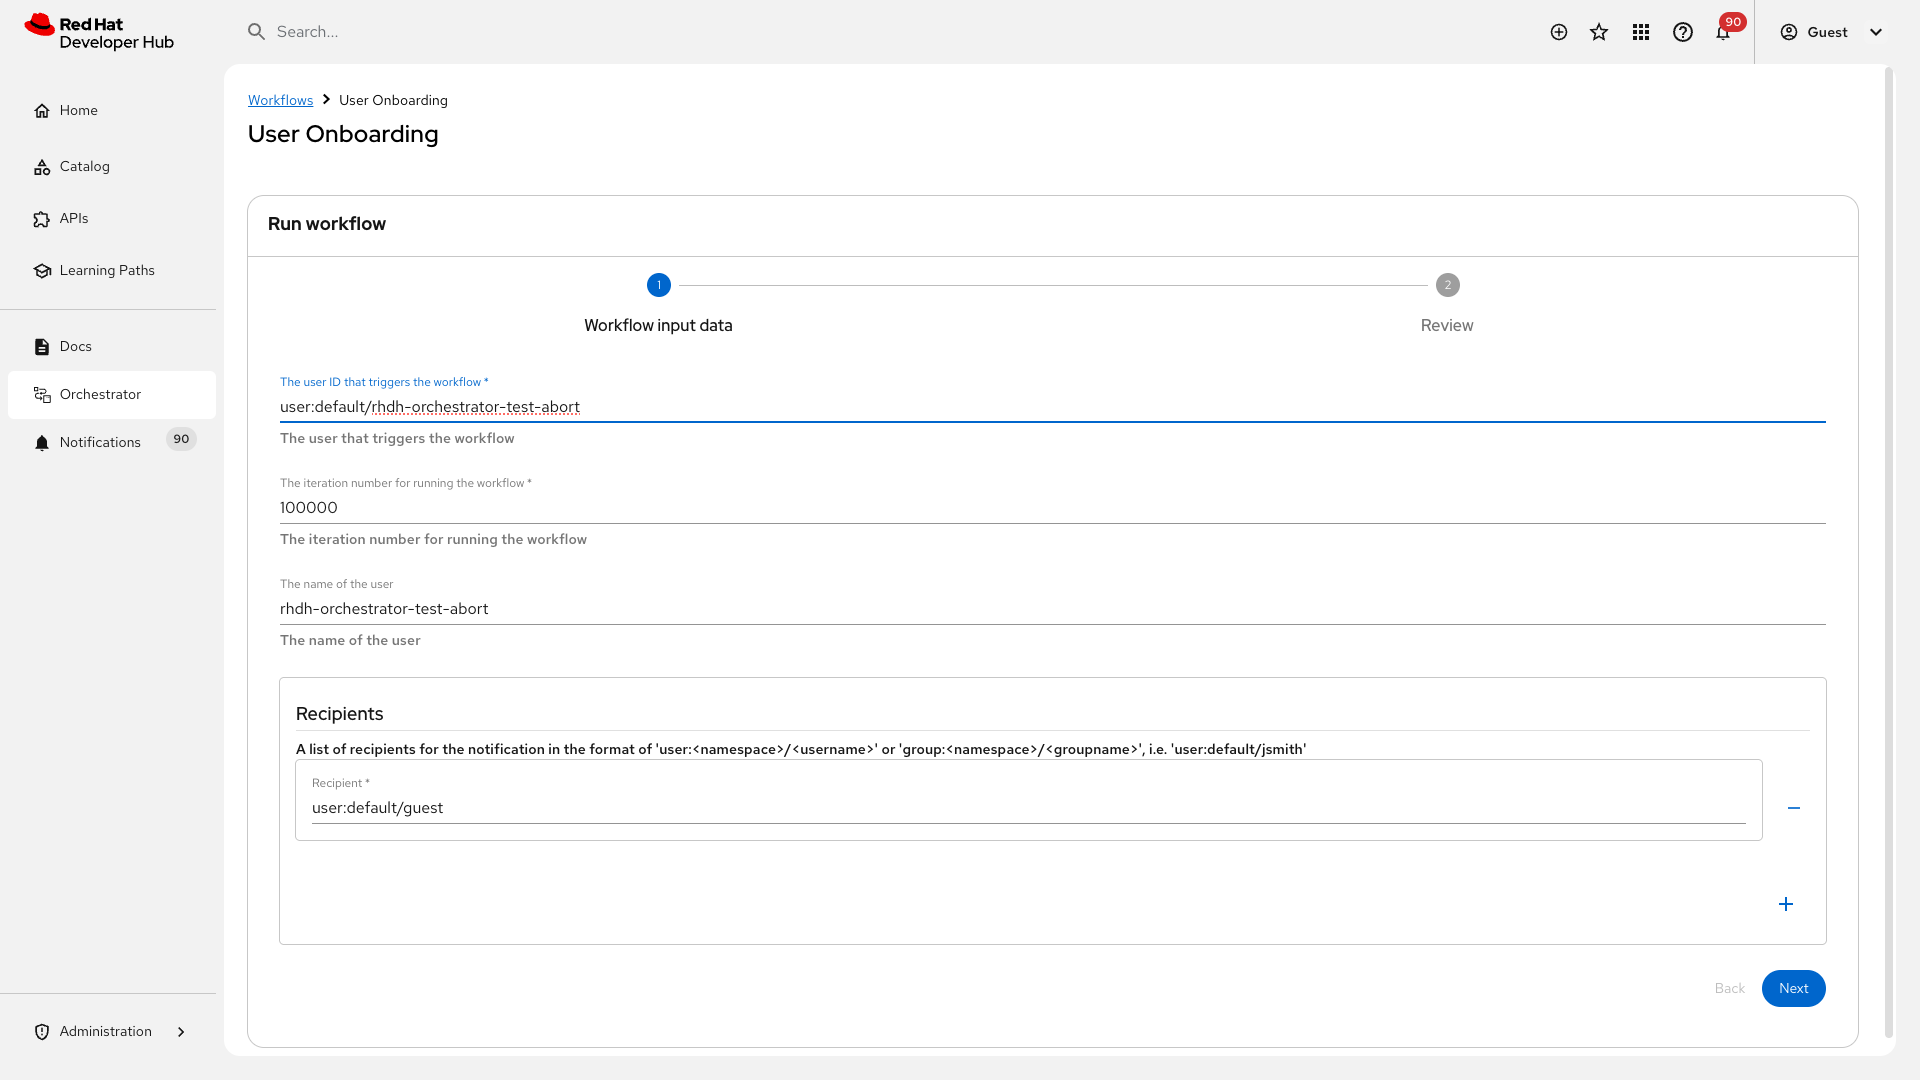This screenshot has height=1080, width=1920.
Task: Click the Recipient text field
Action: point(1028,808)
